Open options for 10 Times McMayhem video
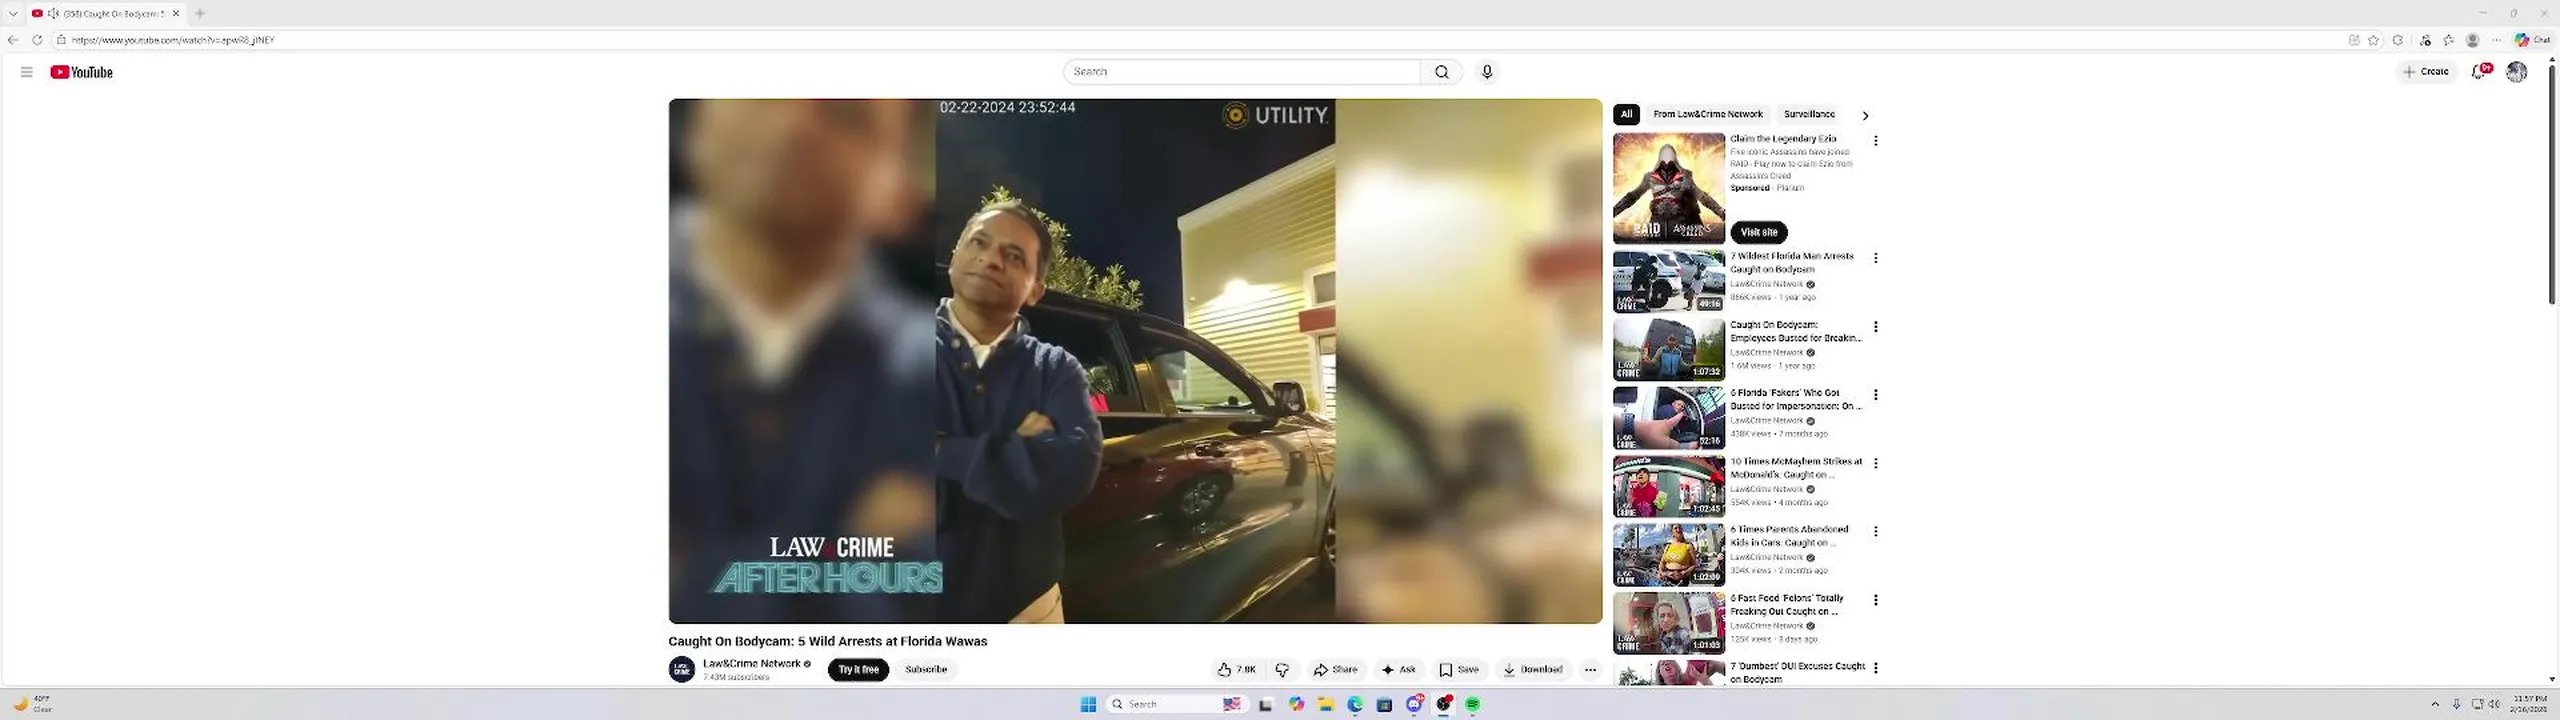Viewport: 2560px width, 720px height. click(1876, 463)
